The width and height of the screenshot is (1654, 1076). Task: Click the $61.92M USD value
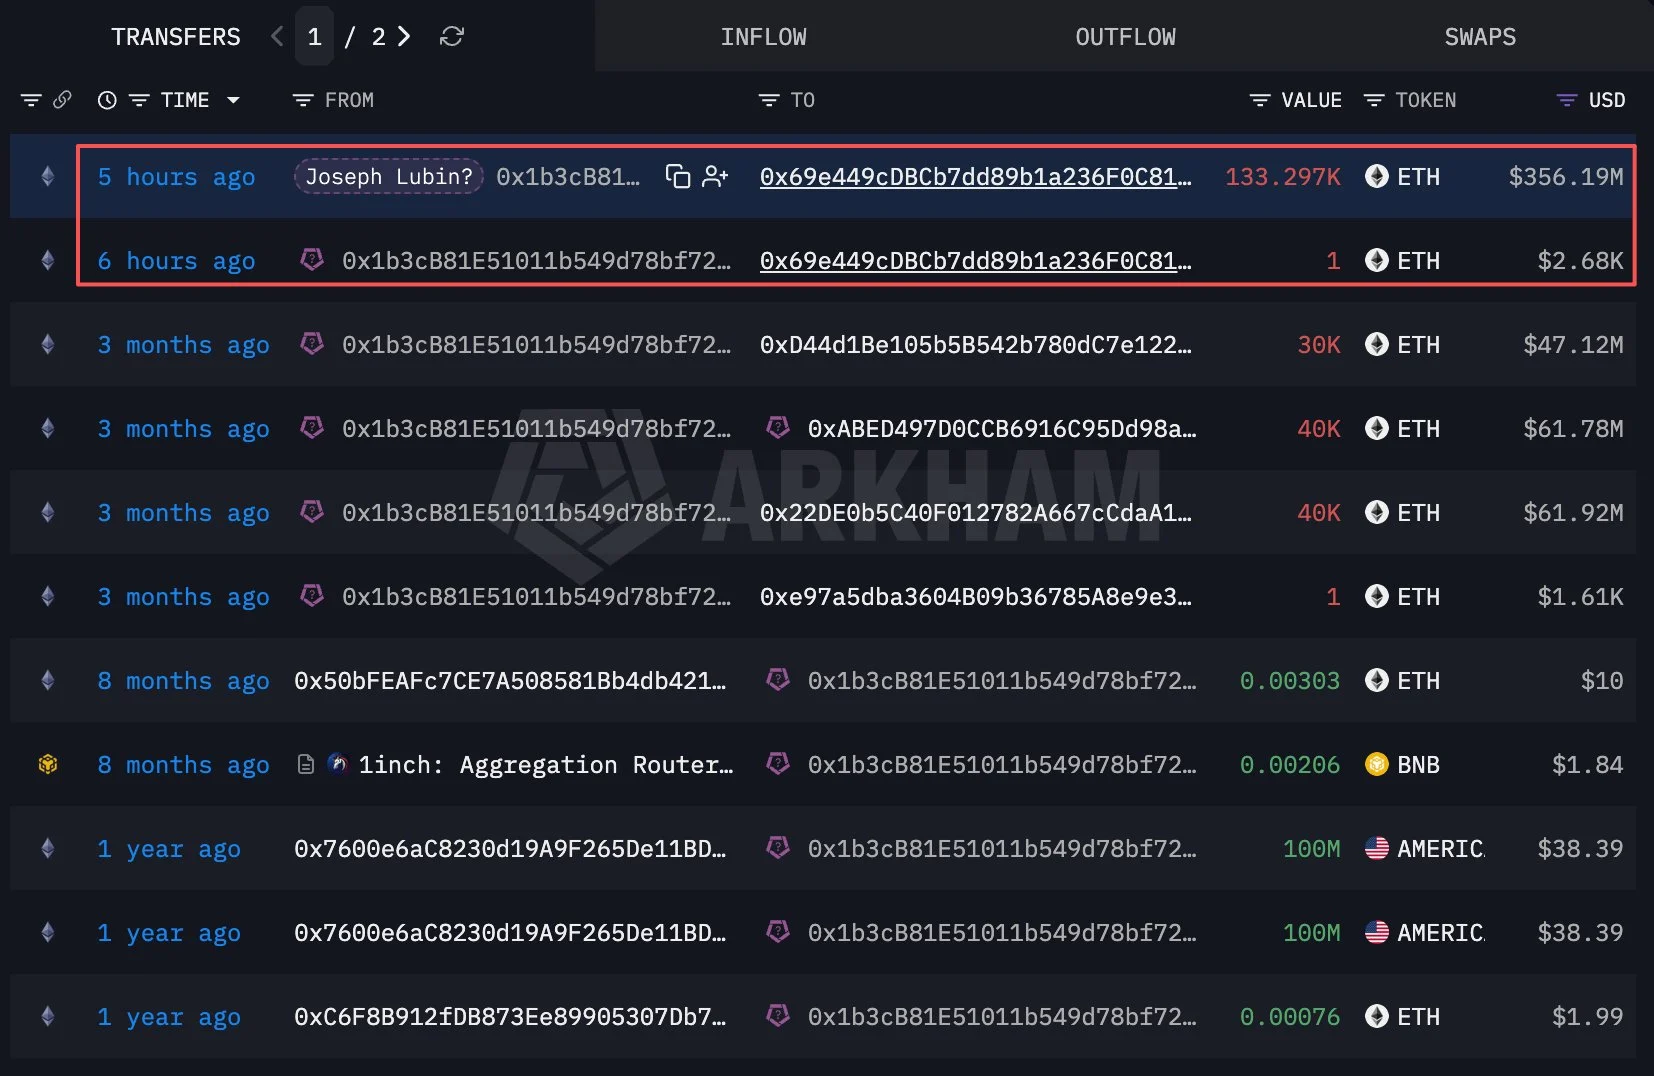point(1573,513)
